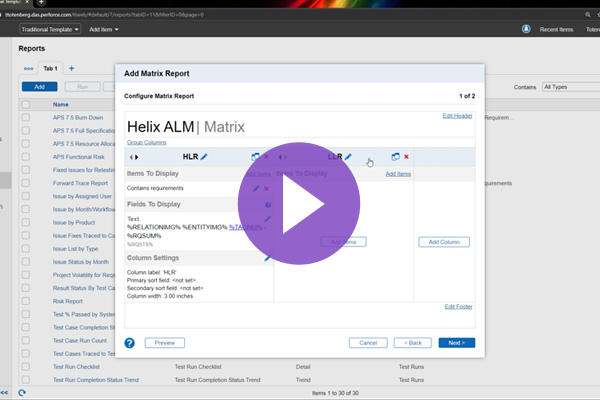Check the Issue by Product row

[26, 222]
